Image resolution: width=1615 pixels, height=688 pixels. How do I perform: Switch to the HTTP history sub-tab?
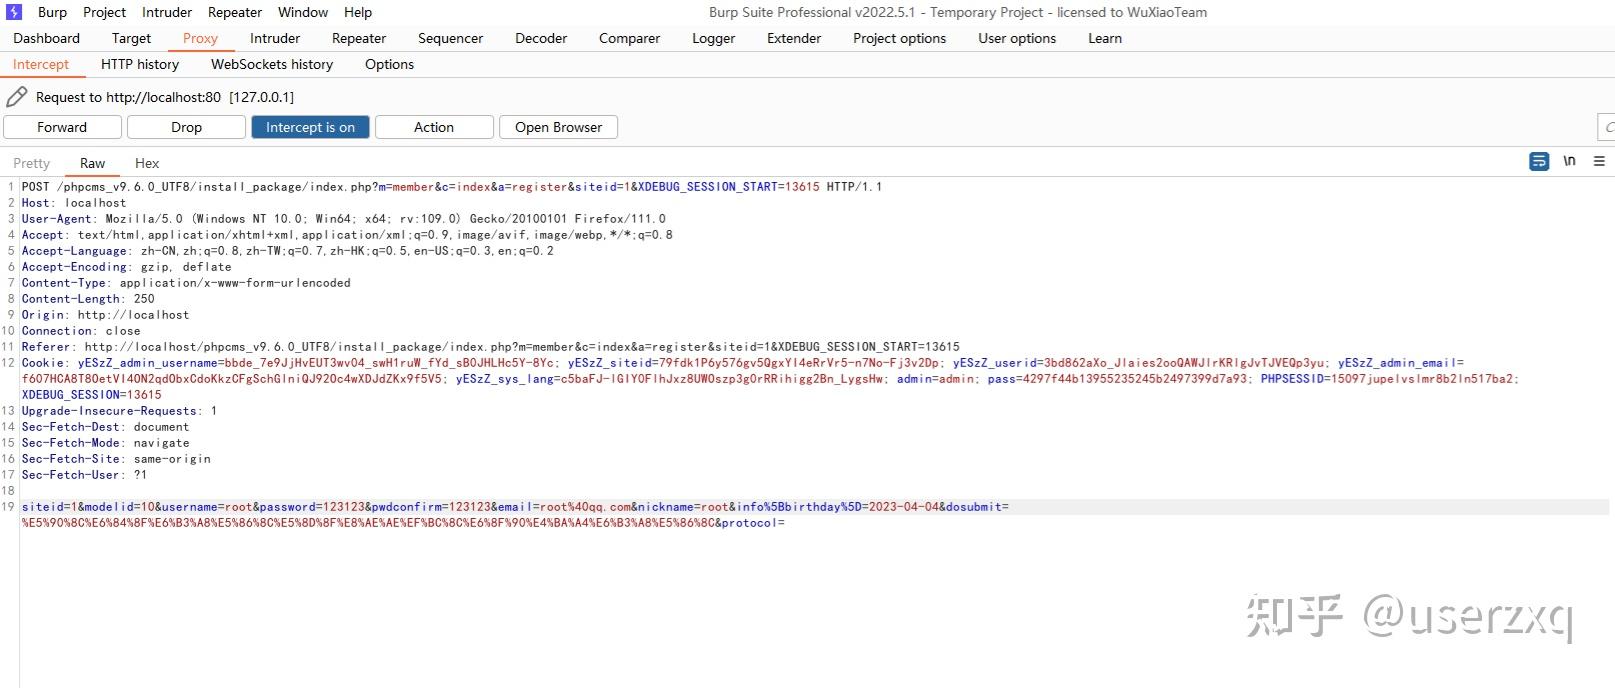pyautogui.click(x=140, y=64)
